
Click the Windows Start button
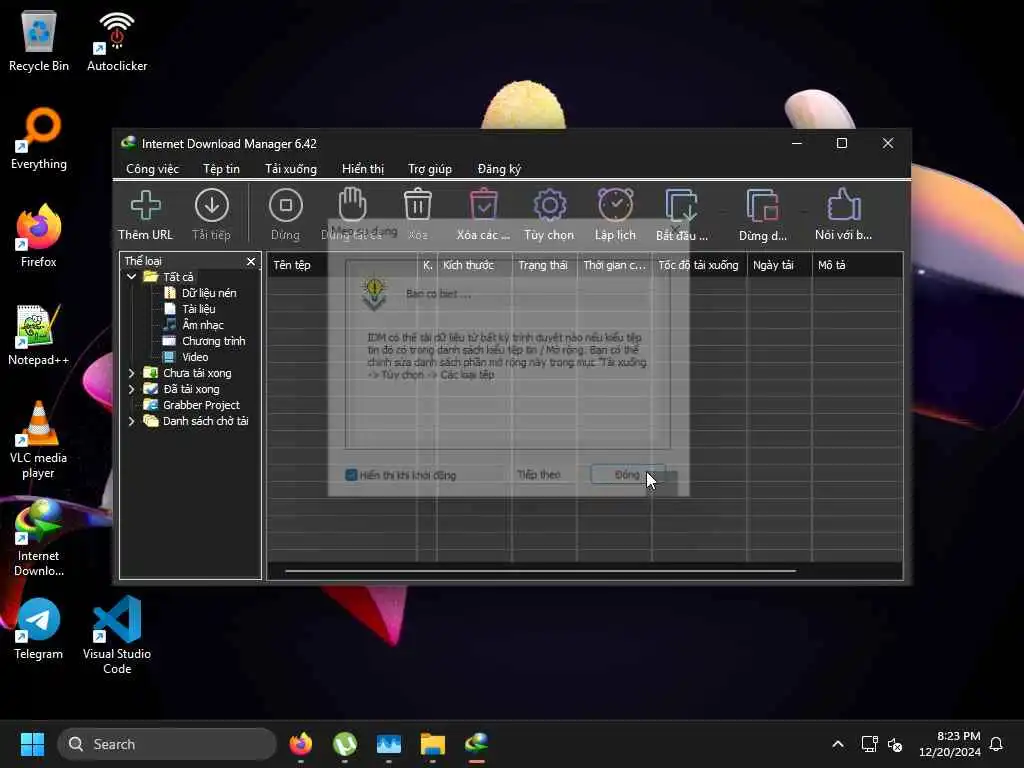point(32,744)
